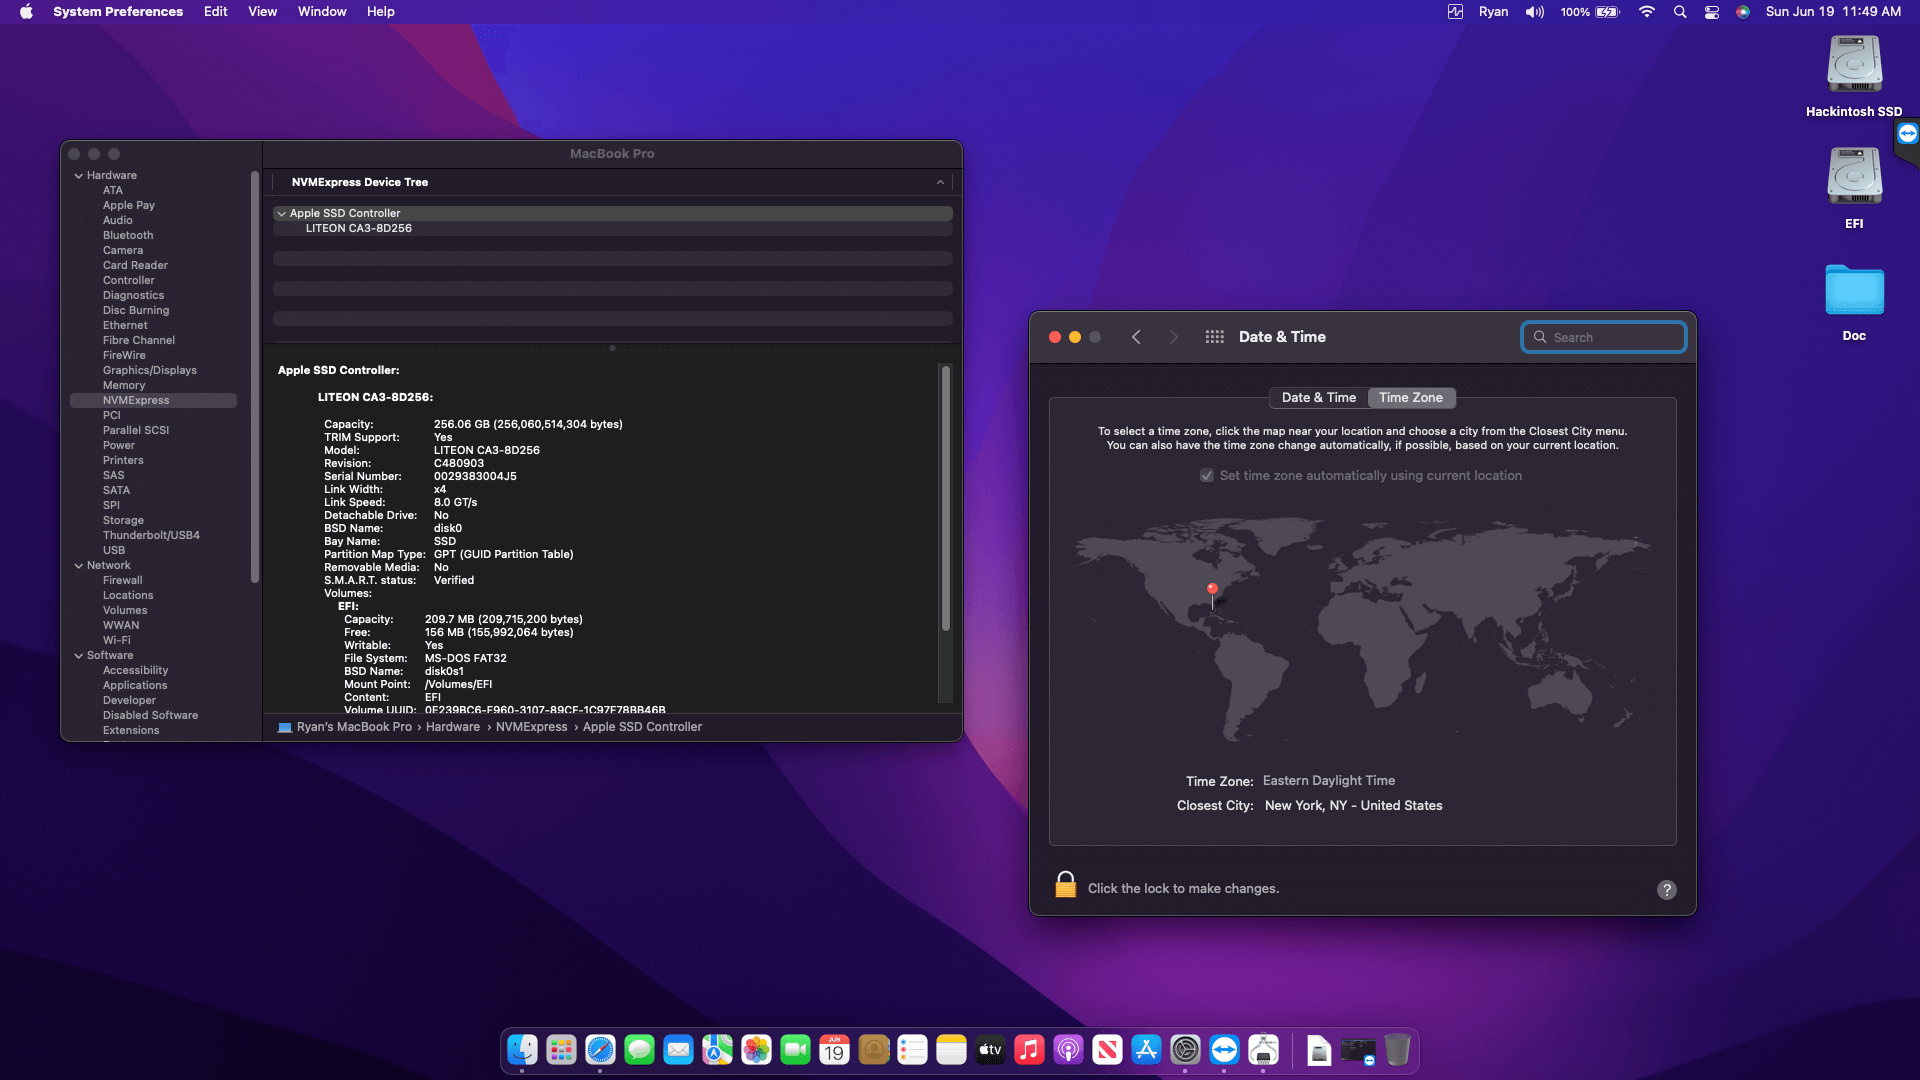Open News app in dock
The image size is (1920, 1080).
point(1107,1050)
